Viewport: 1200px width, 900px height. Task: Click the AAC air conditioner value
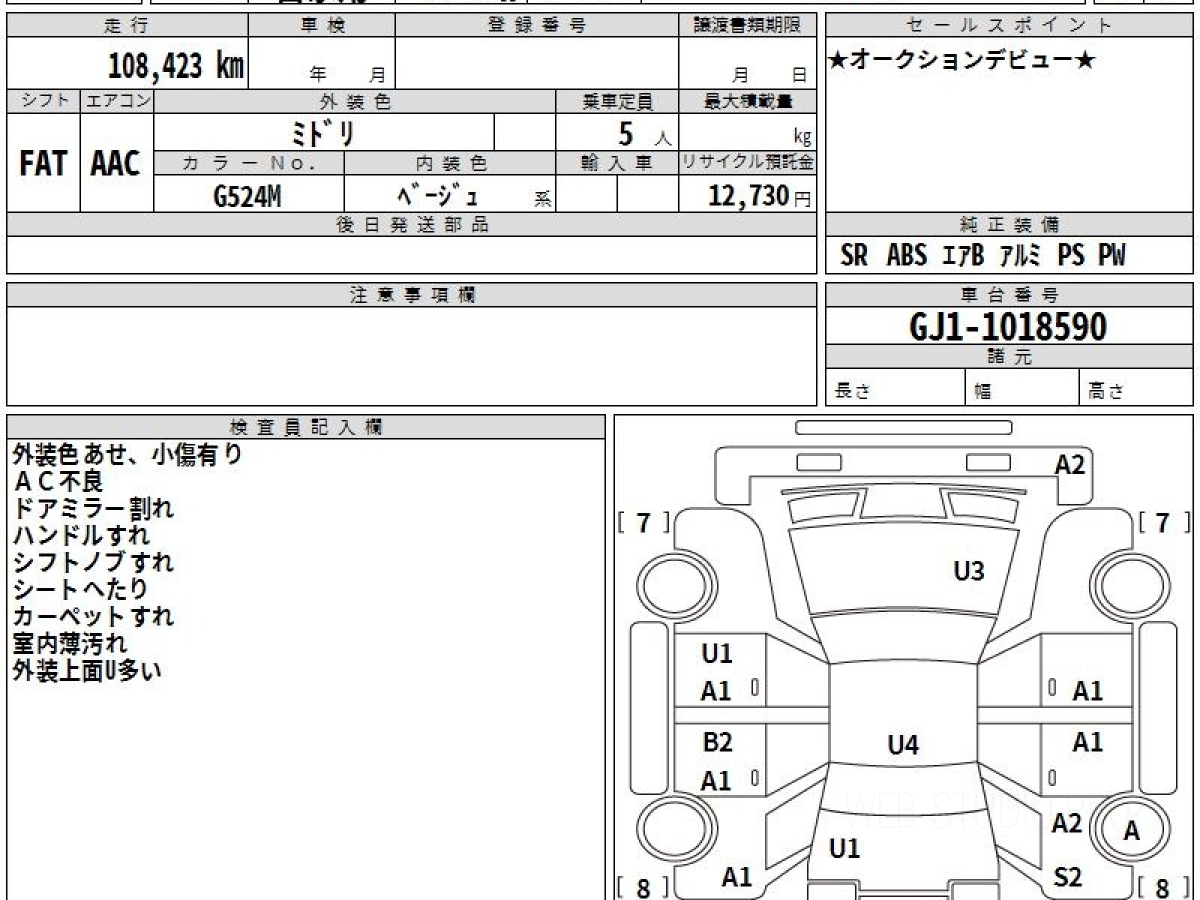pyautogui.click(x=116, y=164)
